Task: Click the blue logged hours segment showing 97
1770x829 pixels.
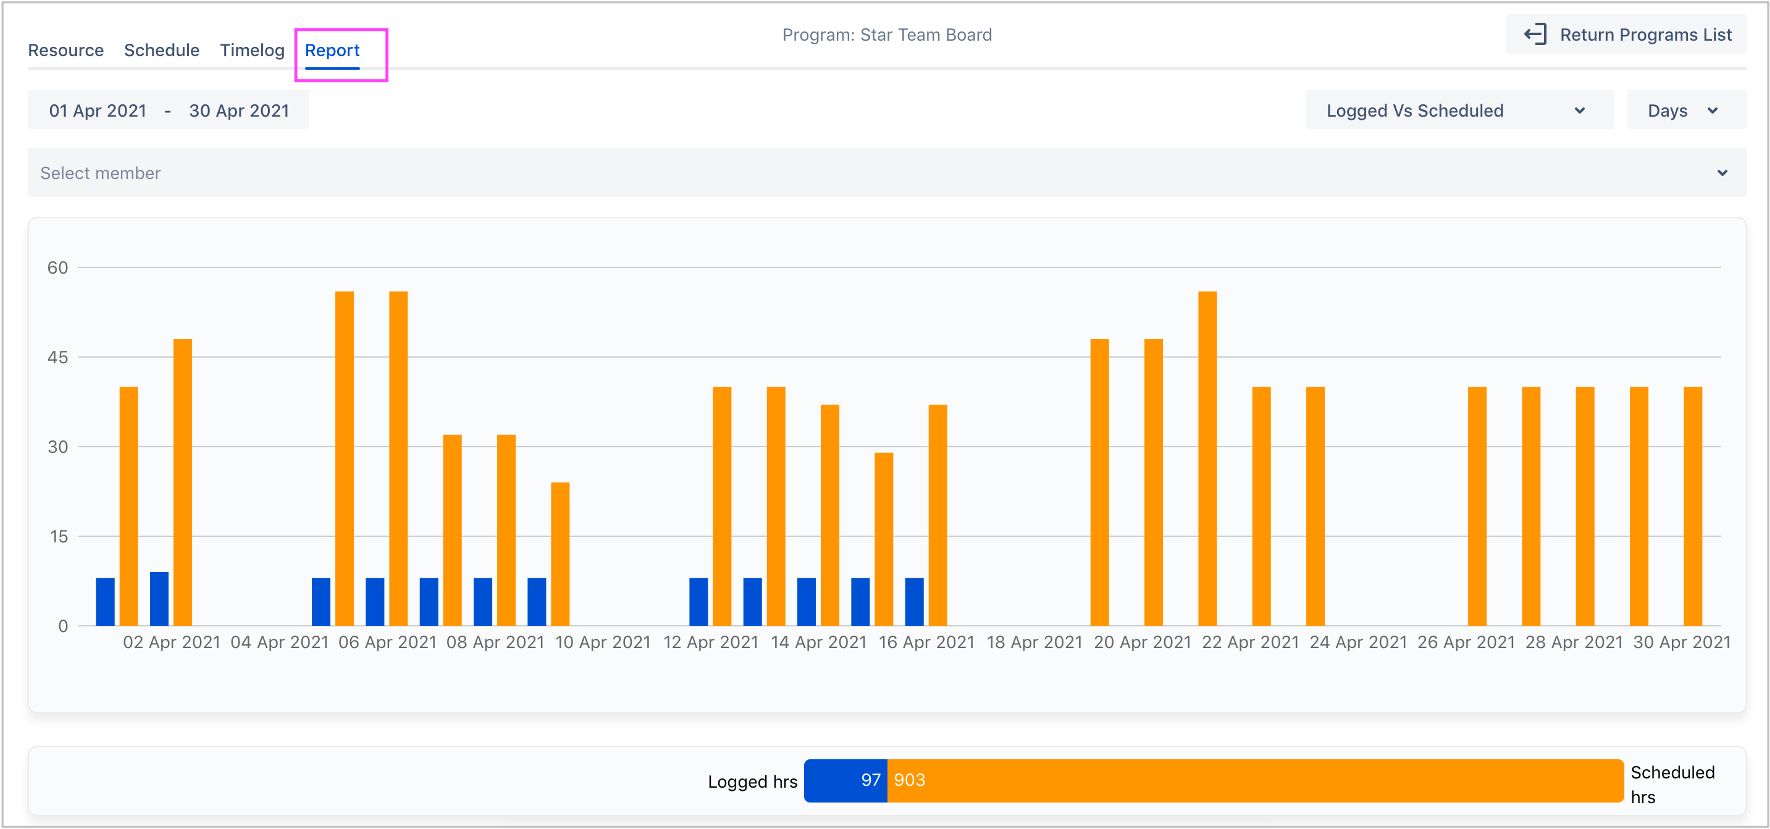Action: pos(845,780)
